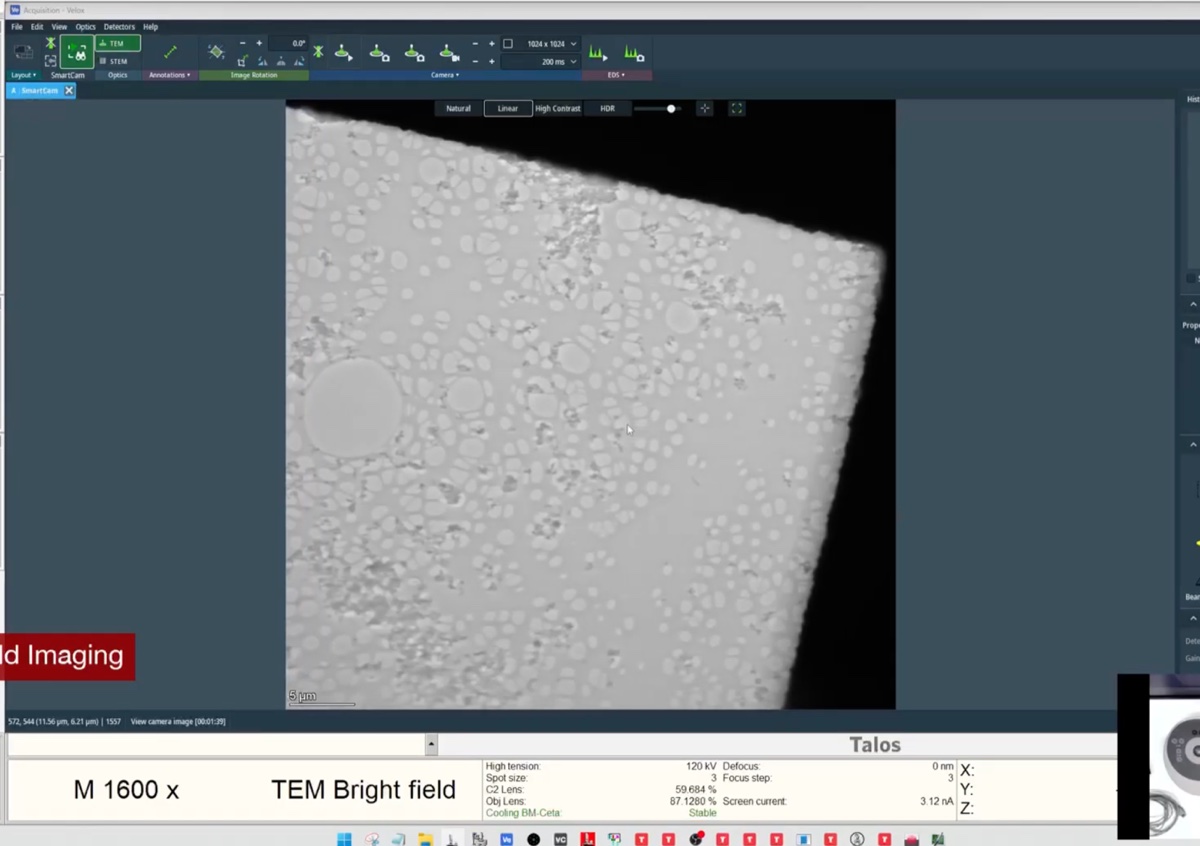Expand the Camera group dropdown
The image size is (1200, 846).
tap(445, 75)
